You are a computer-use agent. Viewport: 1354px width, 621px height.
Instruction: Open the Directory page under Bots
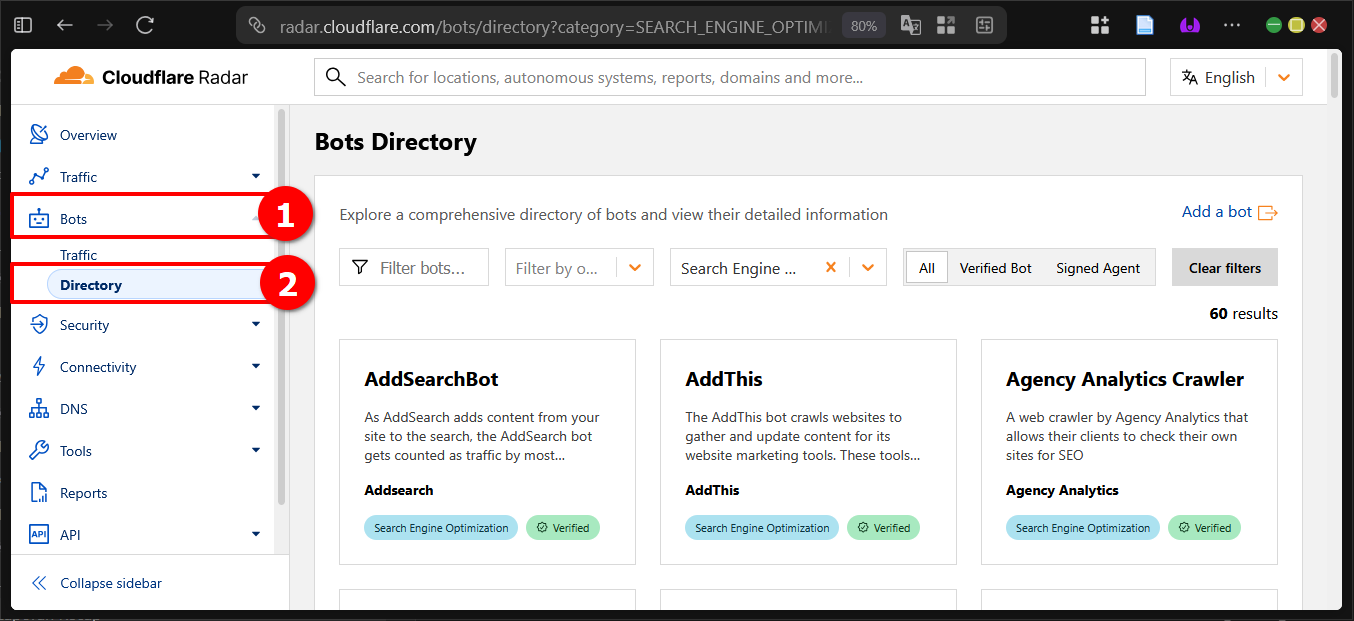pyautogui.click(x=91, y=285)
